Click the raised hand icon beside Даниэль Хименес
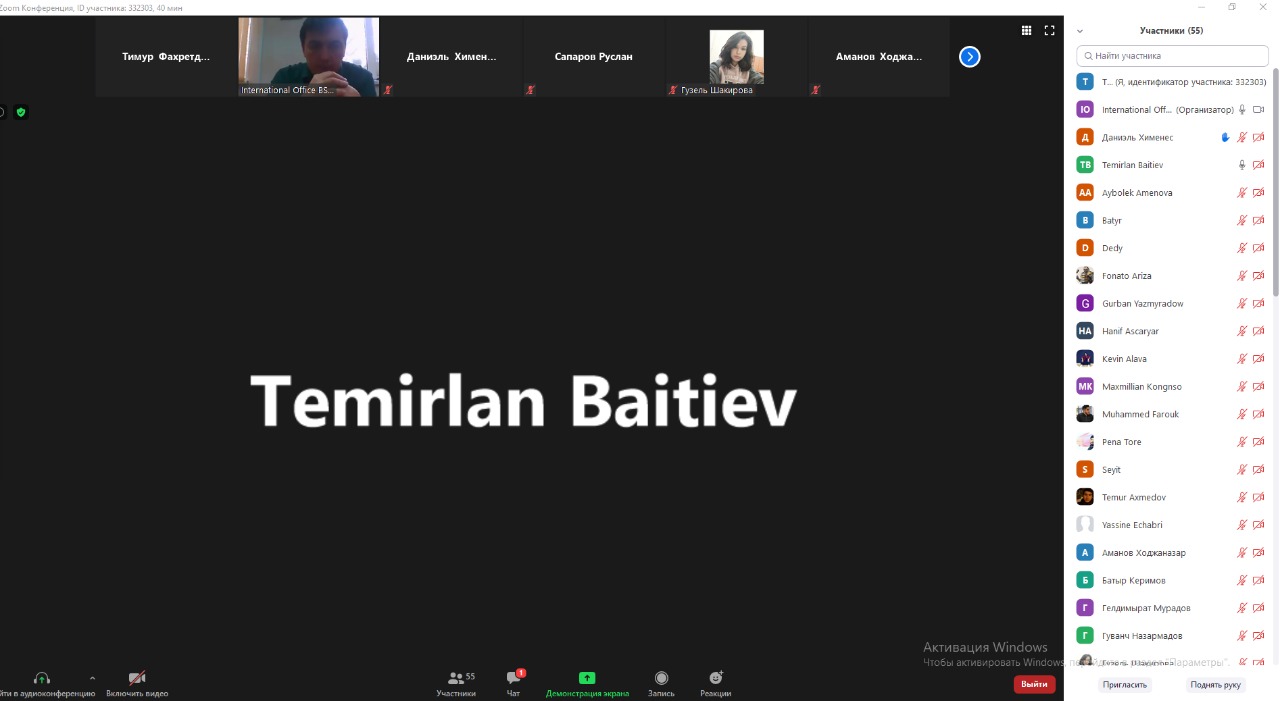 pyautogui.click(x=1225, y=138)
